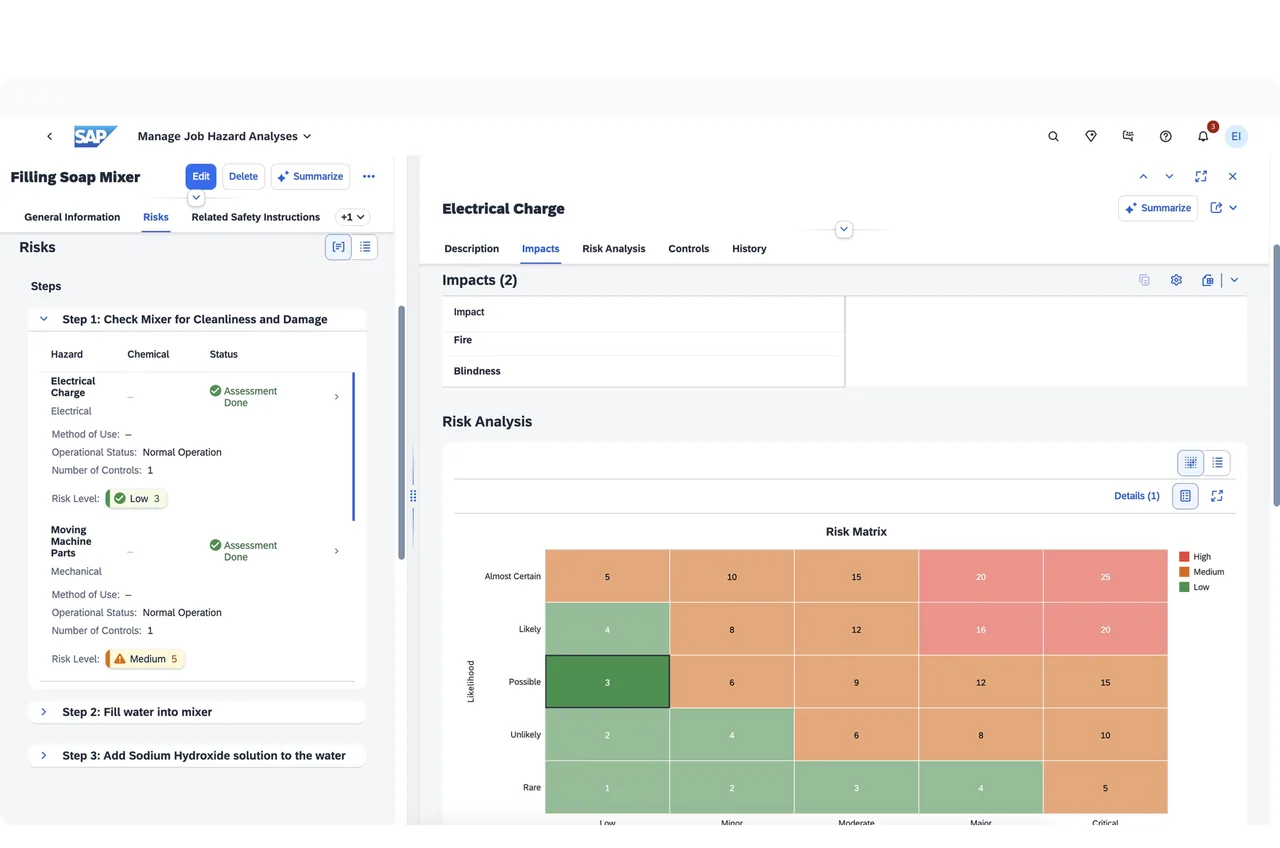The height and width of the screenshot is (848, 1280).
Task: Open the dropdown arrow beside Impacts export
Action: (x=1234, y=280)
